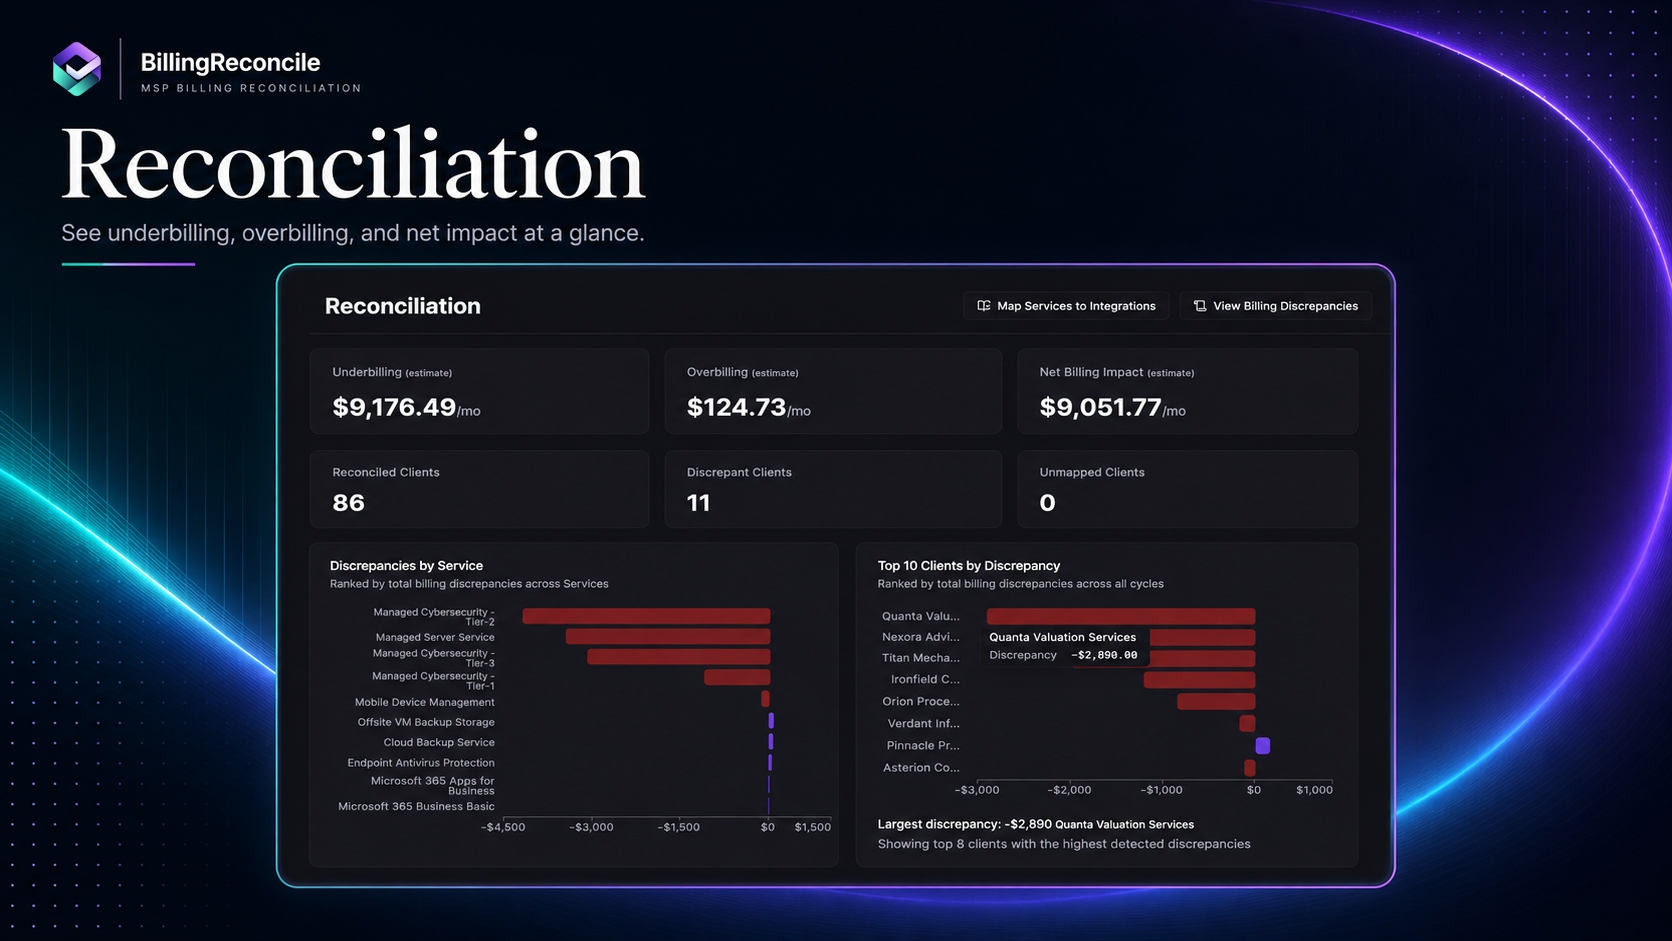Click the Endpoint Antivirus Protection bar
The height and width of the screenshot is (941, 1672).
point(770,763)
